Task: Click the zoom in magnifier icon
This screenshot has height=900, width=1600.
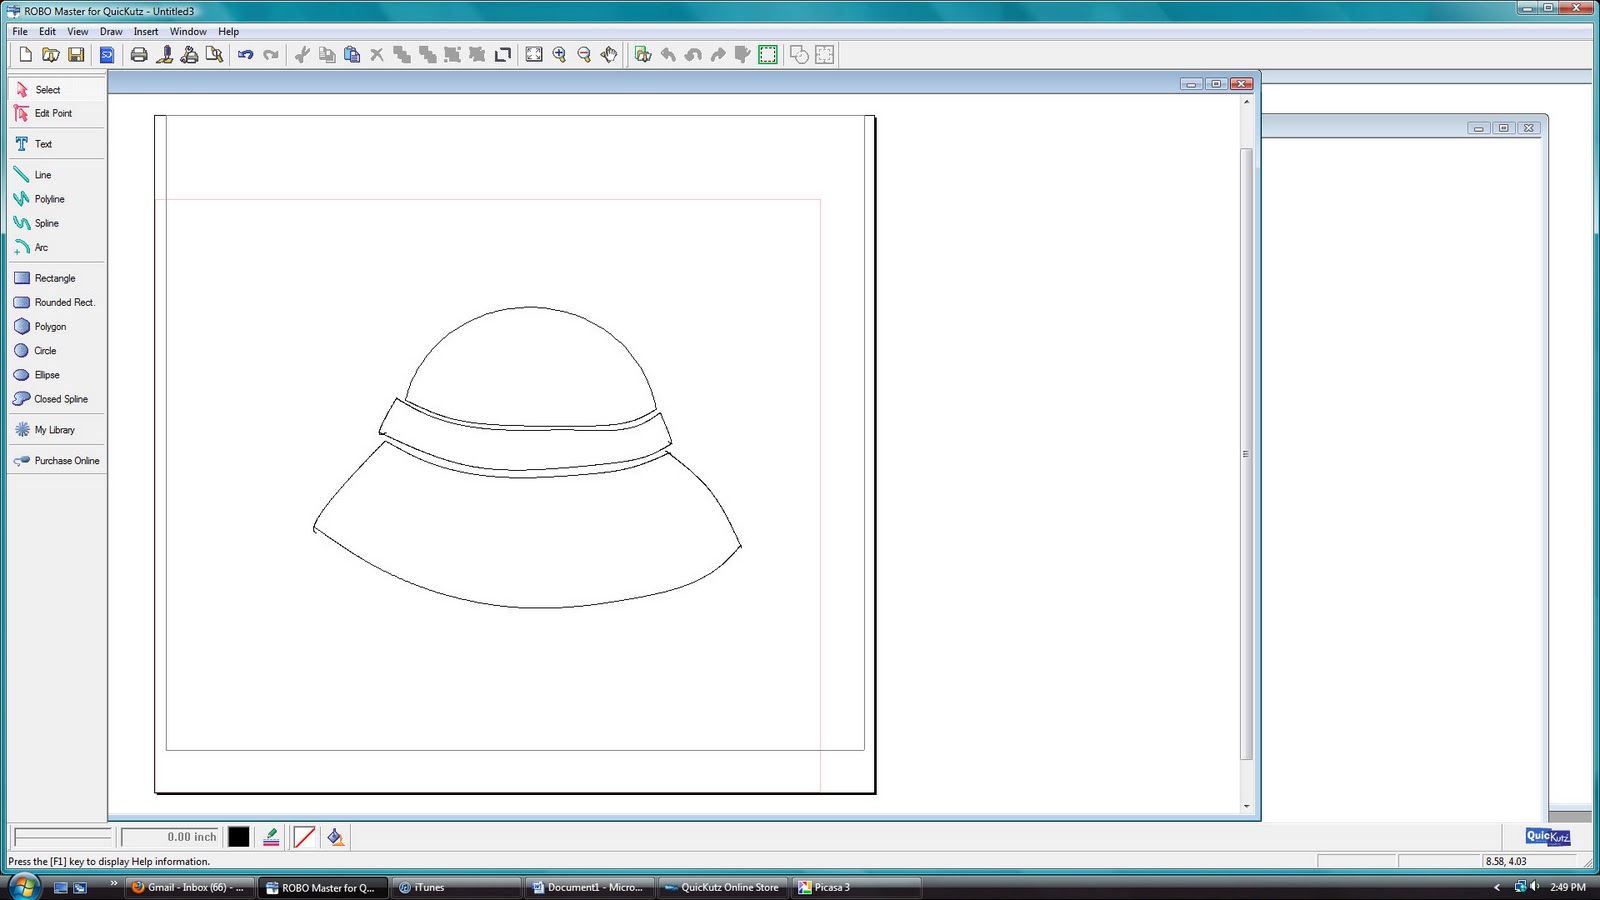Action: point(559,55)
